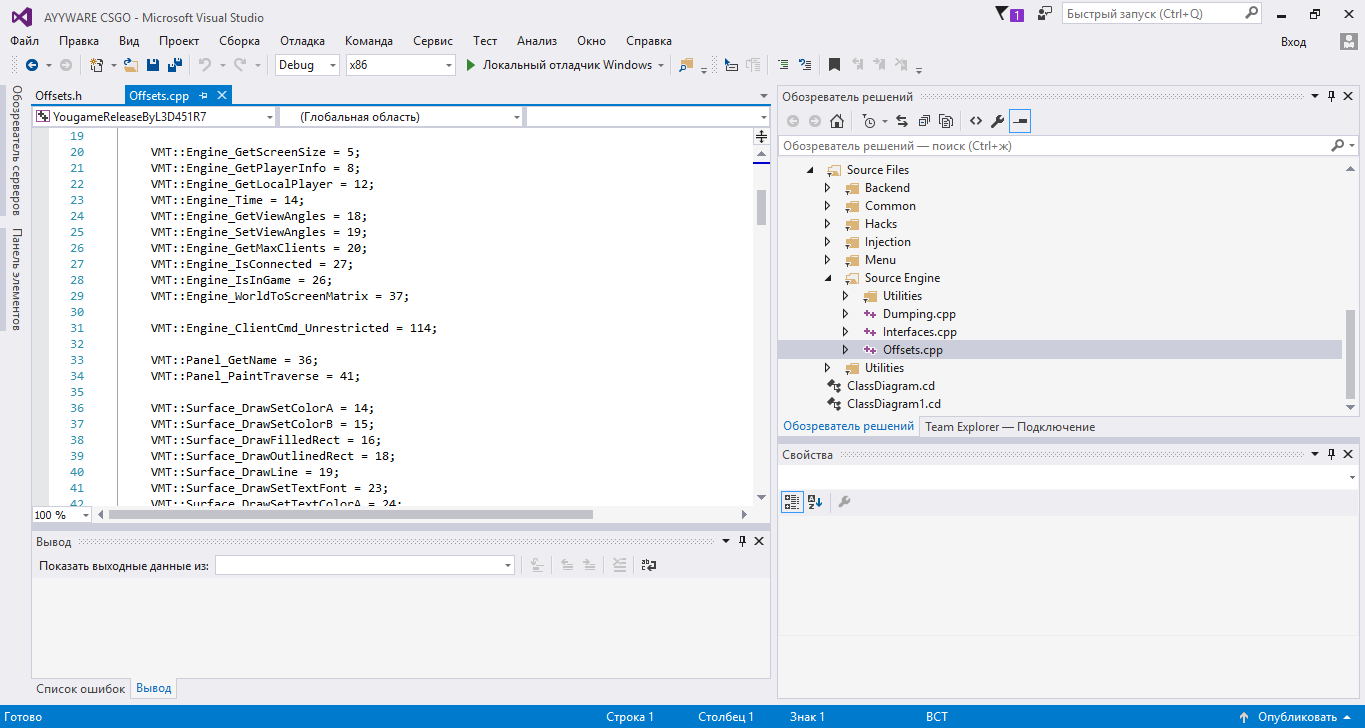Click the split editor handle above the scrollbar
Image resolution: width=1365 pixels, height=728 pixels.
pos(761,136)
